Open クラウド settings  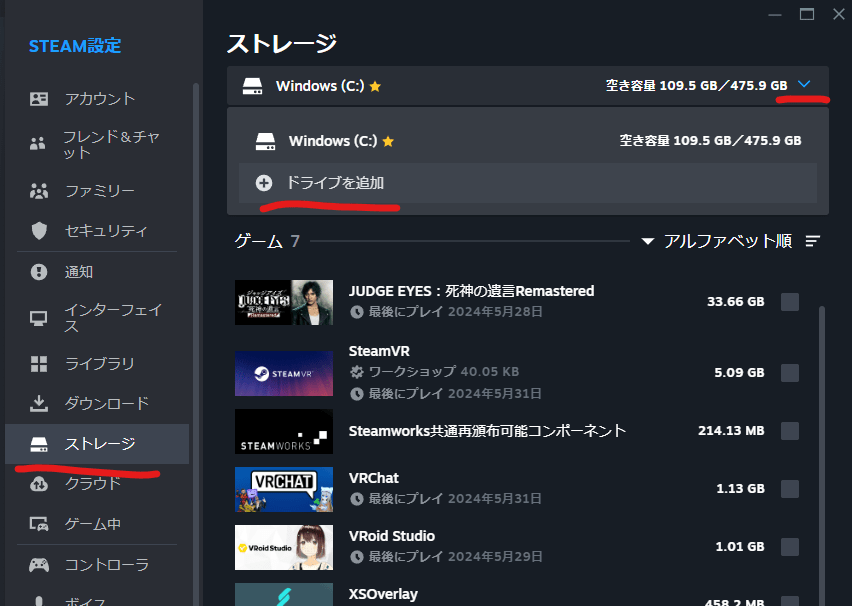(97, 484)
